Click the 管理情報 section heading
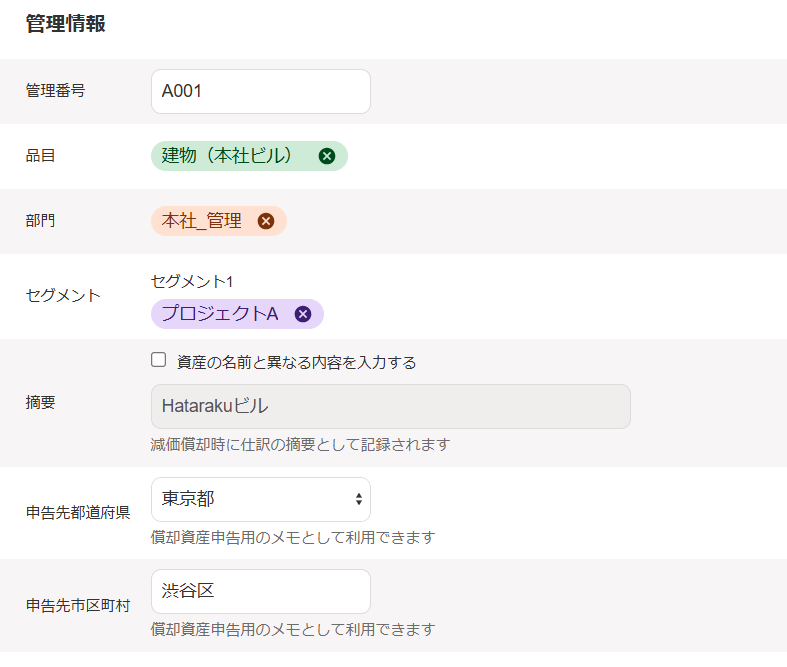Image resolution: width=787 pixels, height=667 pixels. [x=66, y=24]
